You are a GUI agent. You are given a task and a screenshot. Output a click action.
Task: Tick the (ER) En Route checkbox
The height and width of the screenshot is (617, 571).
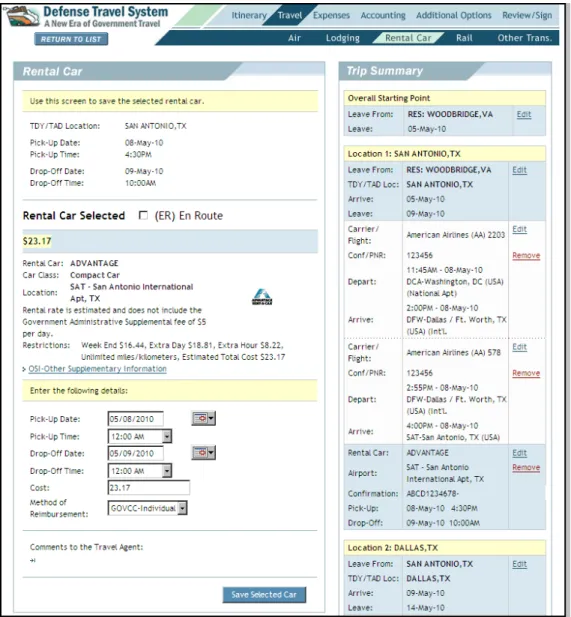[x=143, y=215]
